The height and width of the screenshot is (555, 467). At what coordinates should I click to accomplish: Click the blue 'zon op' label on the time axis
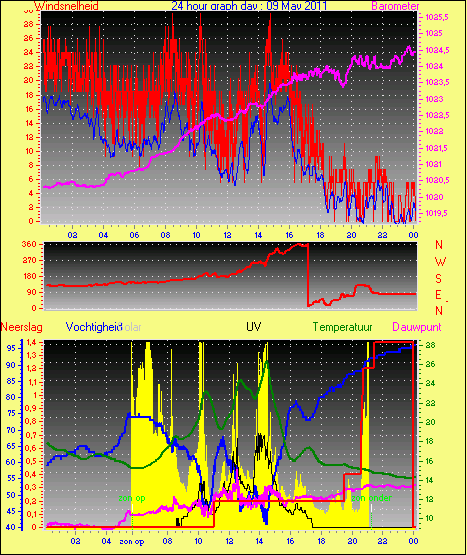132,542
